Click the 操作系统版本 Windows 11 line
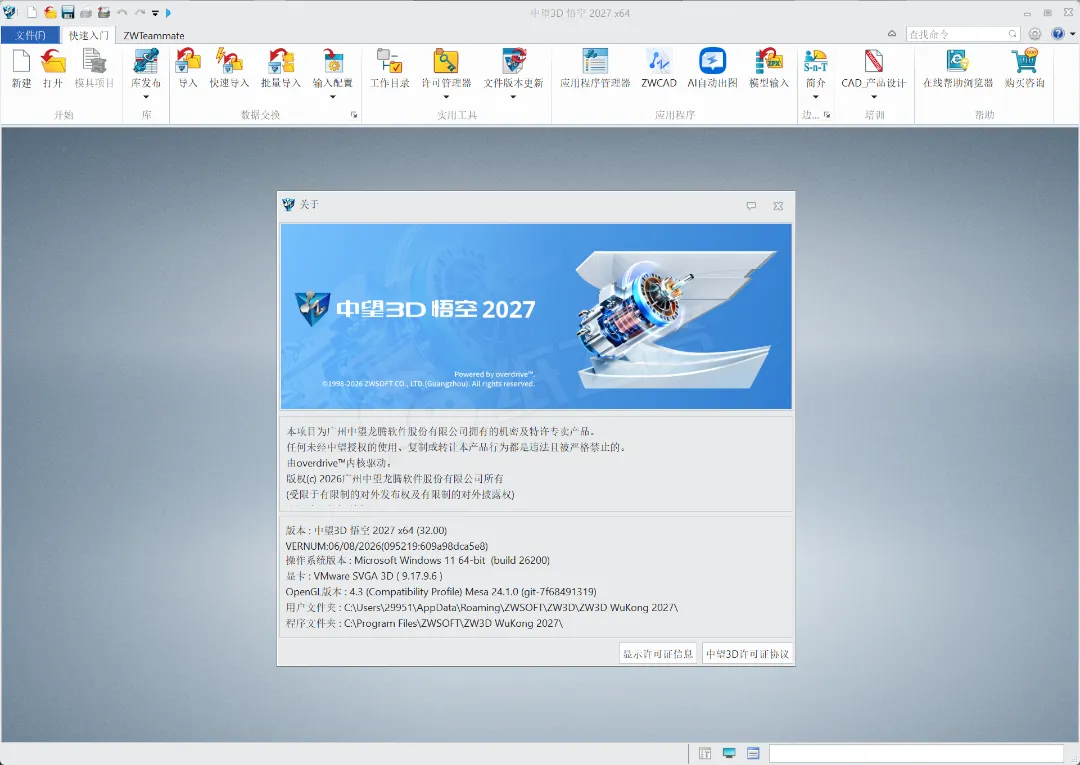 [417, 560]
